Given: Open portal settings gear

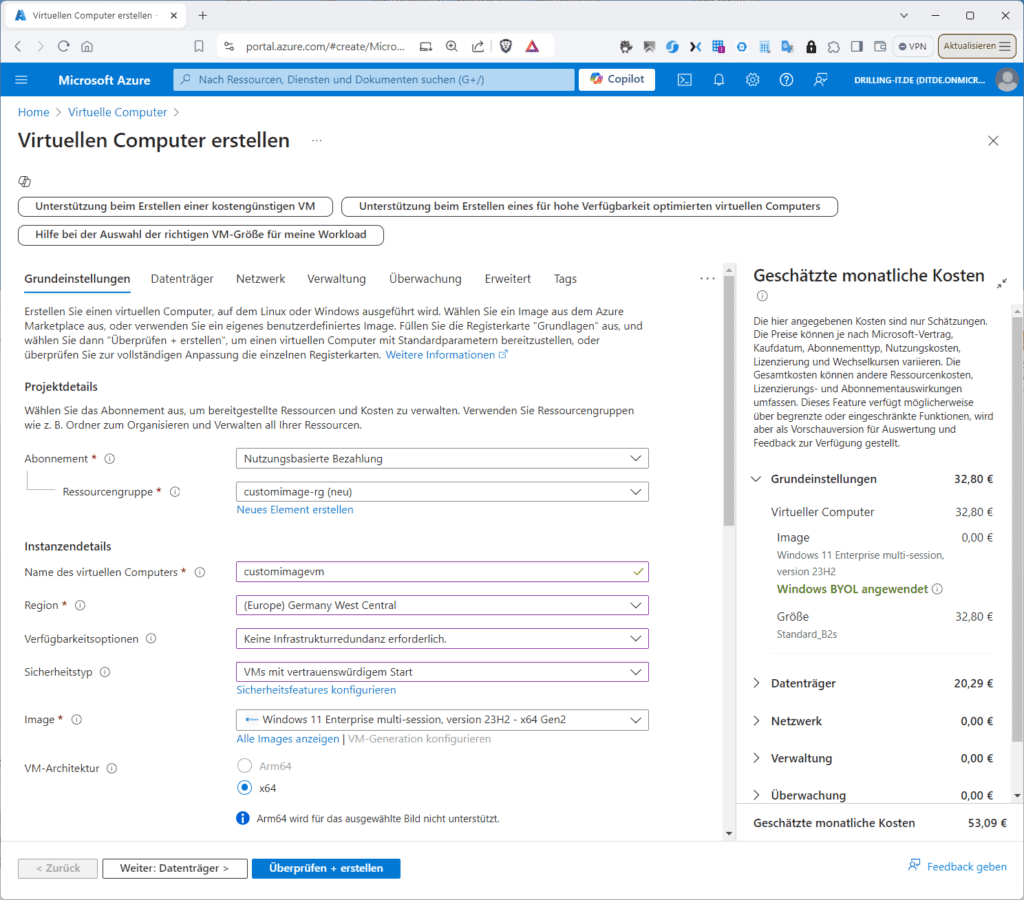Looking at the screenshot, I should tap(752, 80).
